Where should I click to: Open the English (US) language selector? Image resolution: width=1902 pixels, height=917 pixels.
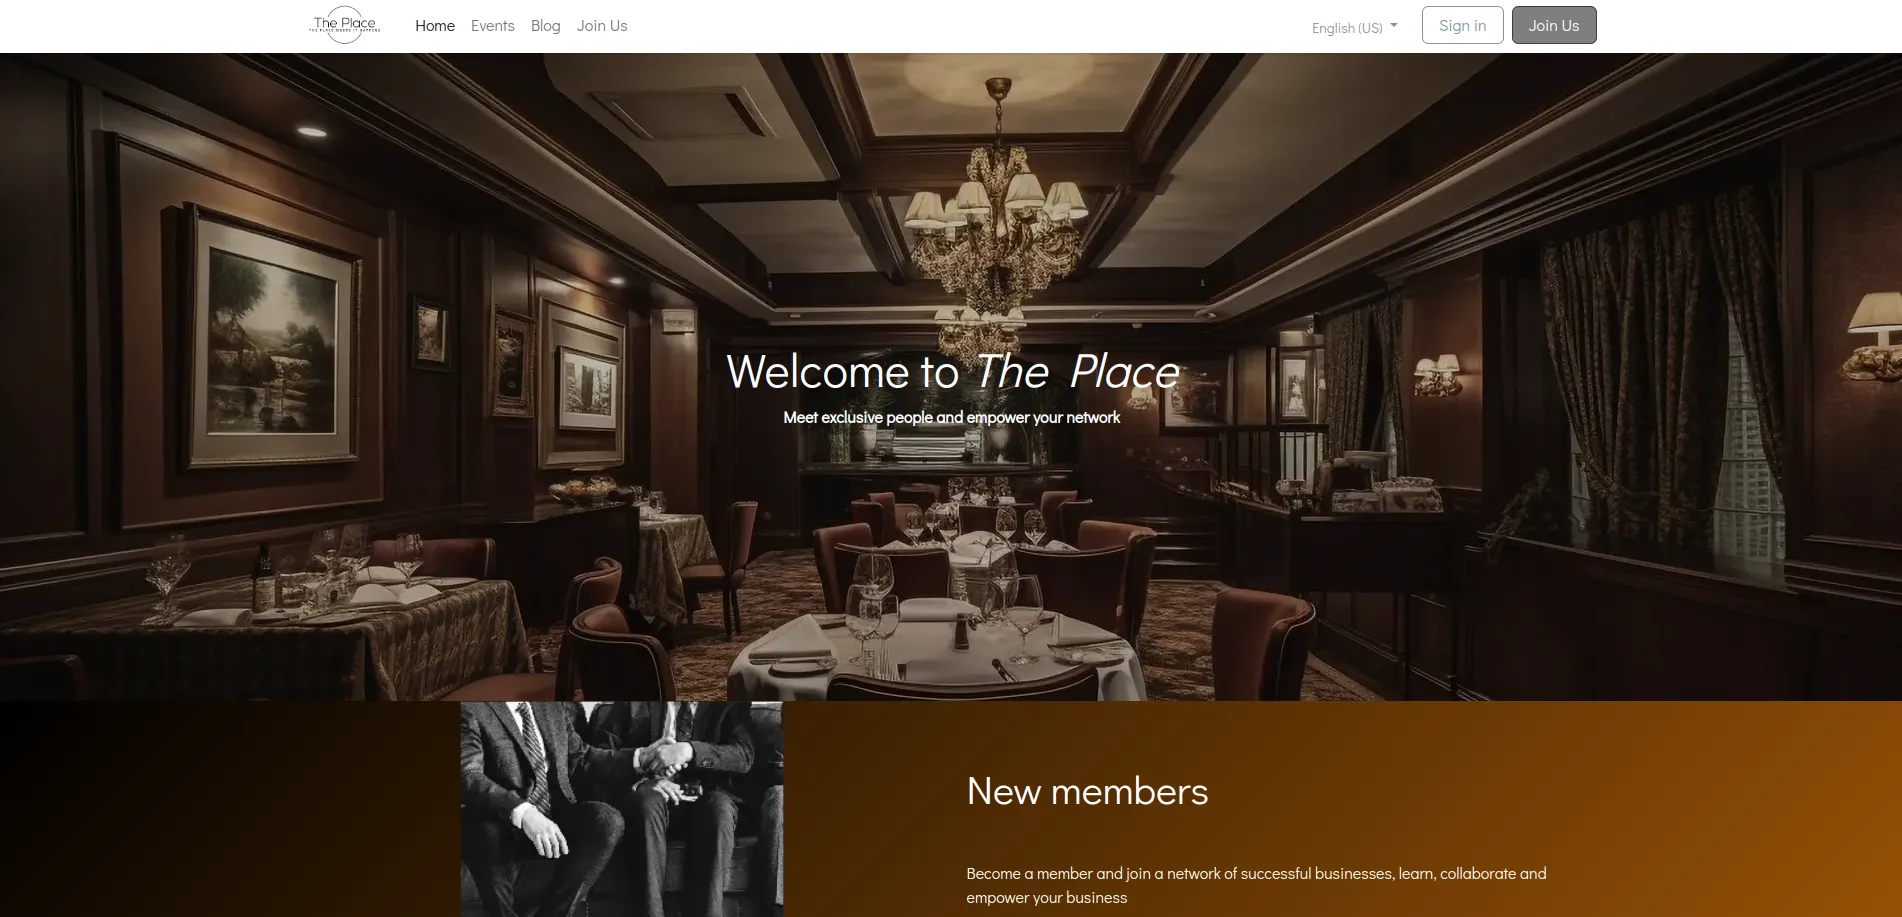pos(1355,27)
